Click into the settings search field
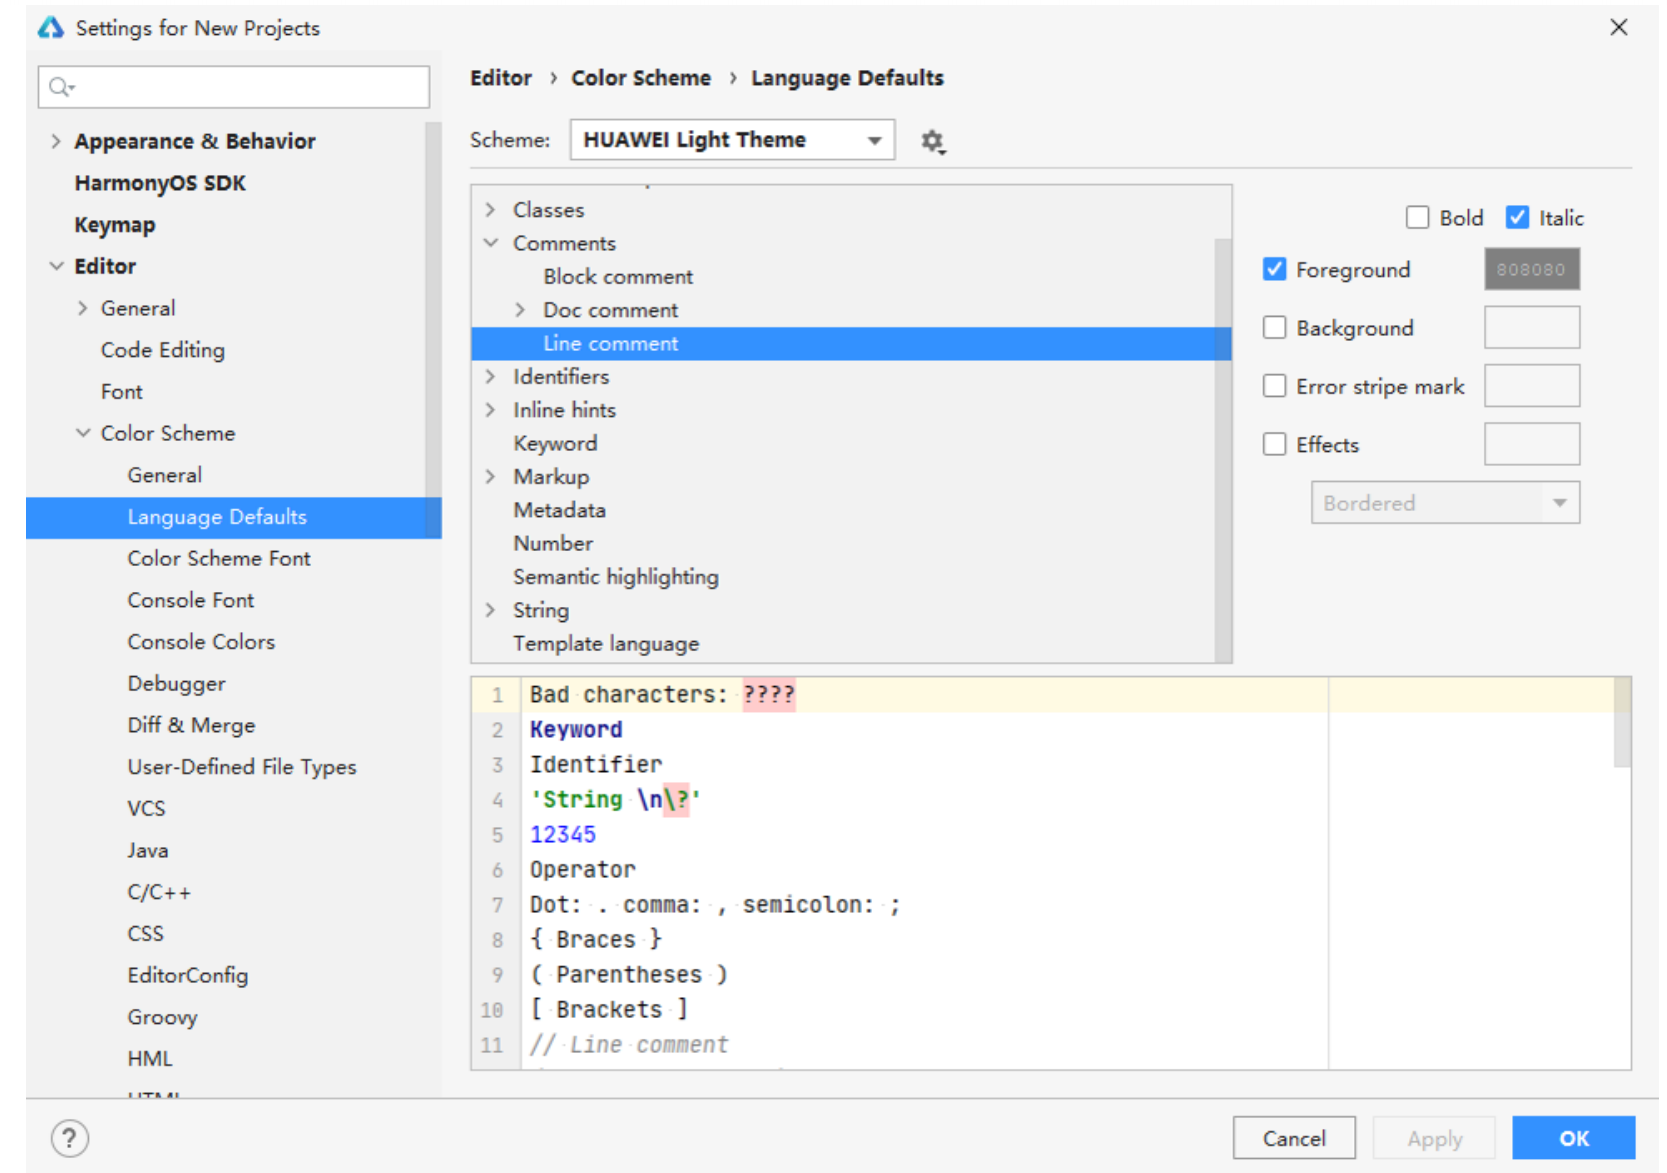Image resolution: width=1667 pixels, height=1173 pixels. coord(234,87)
